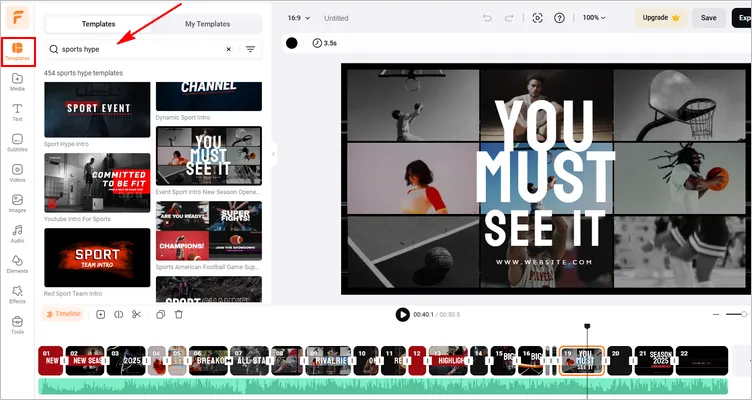Select the Event Sport Intro New Season template
Image resolution: width=752 pixels, height=400 pixels.
209,156
